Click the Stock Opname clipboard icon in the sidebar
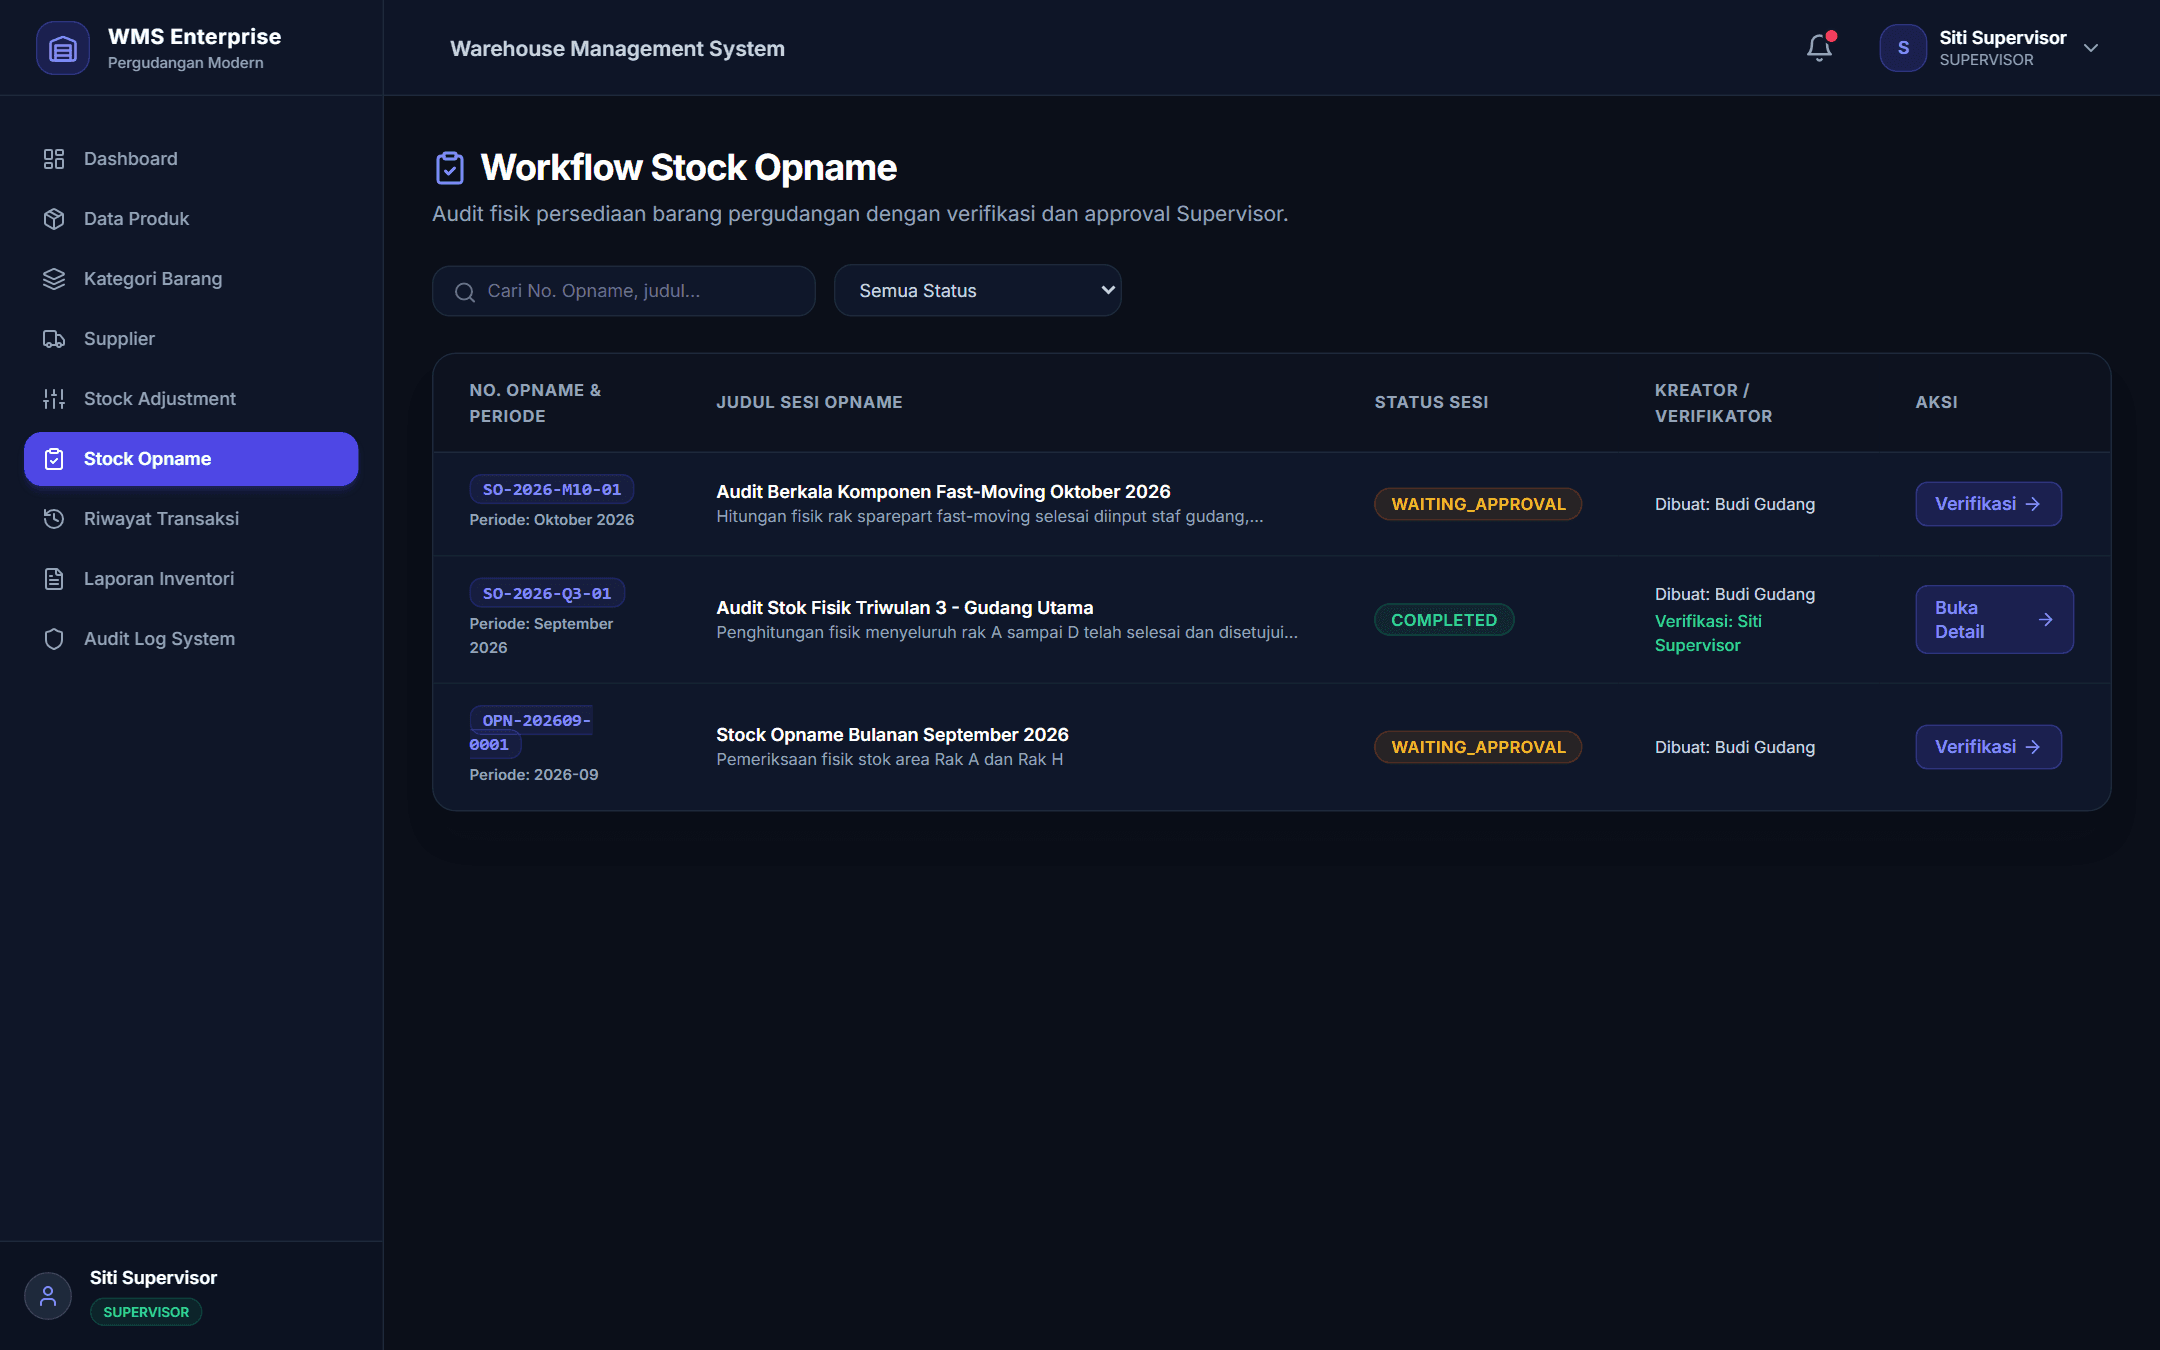 (x=54, y=459)
